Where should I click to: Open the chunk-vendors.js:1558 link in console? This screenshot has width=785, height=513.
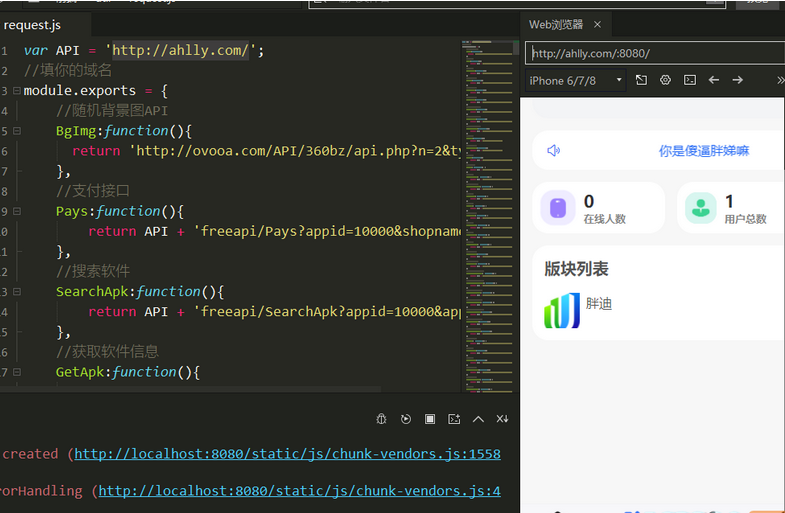[x=287, y=454]
